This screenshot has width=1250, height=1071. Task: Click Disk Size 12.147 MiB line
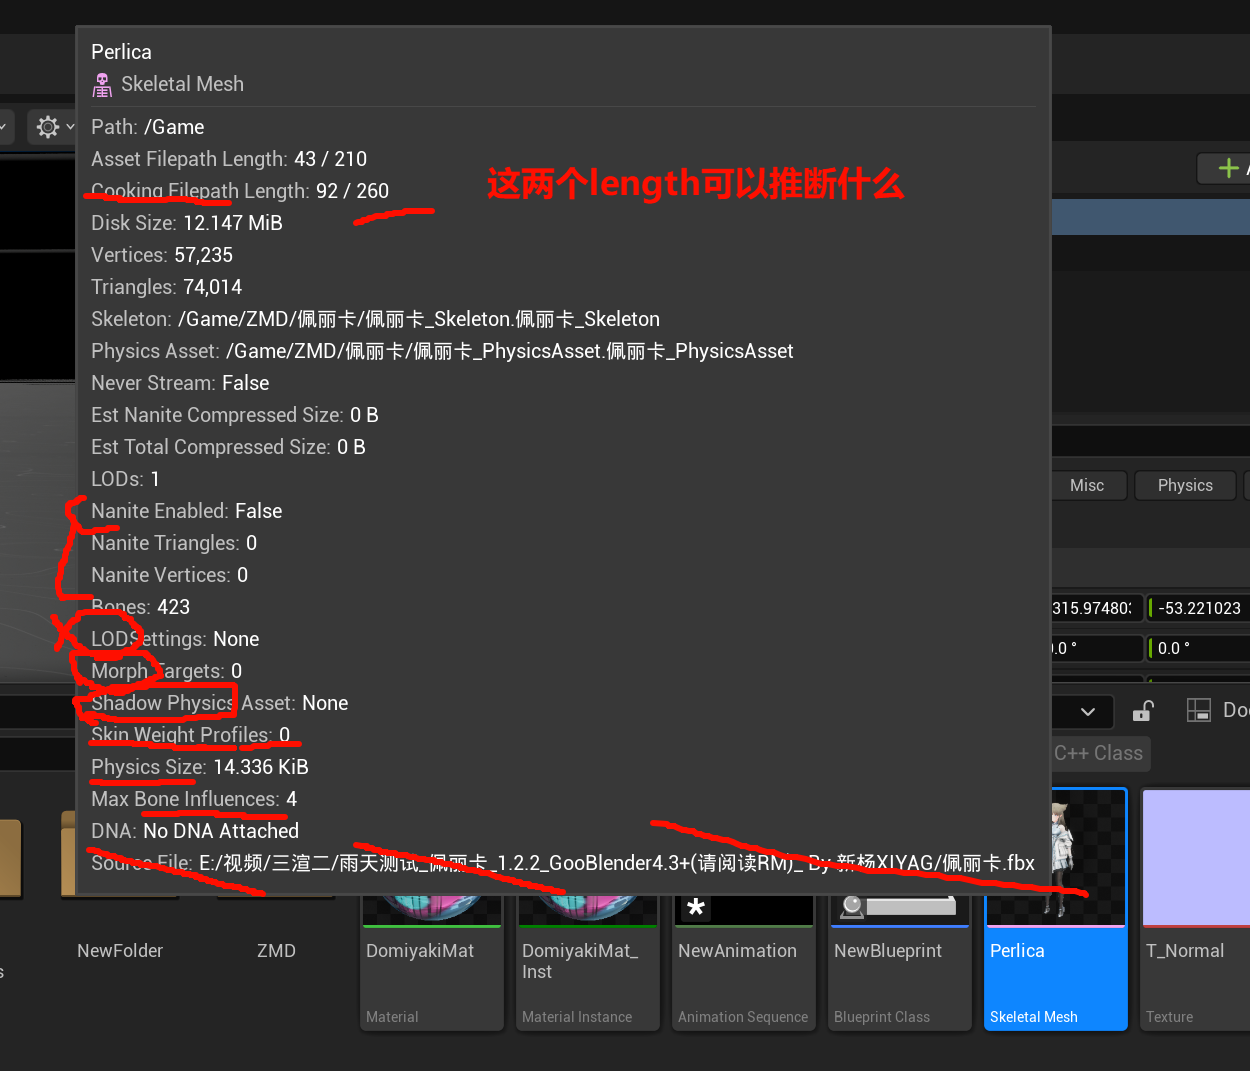187,223
